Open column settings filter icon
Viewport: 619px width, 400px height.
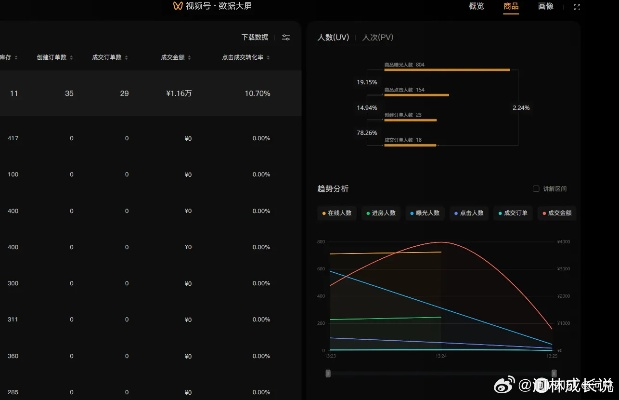point(286,37)
